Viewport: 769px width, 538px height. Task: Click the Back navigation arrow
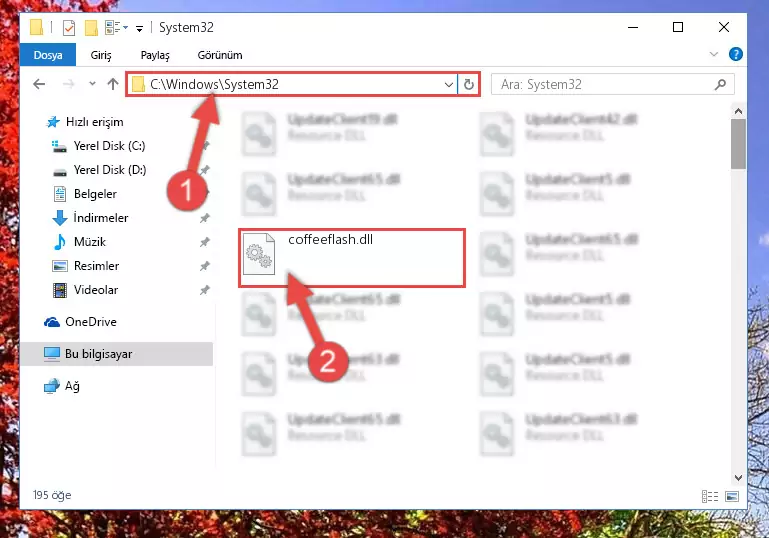[39, 84]
